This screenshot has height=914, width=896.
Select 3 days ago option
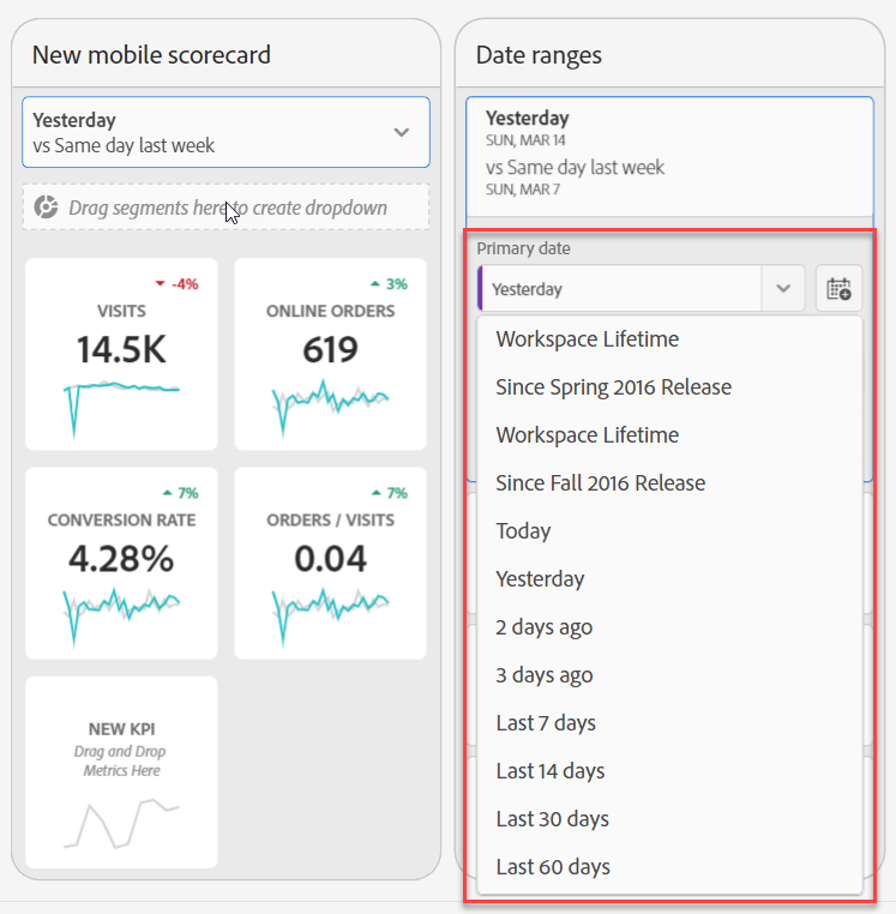669,675
